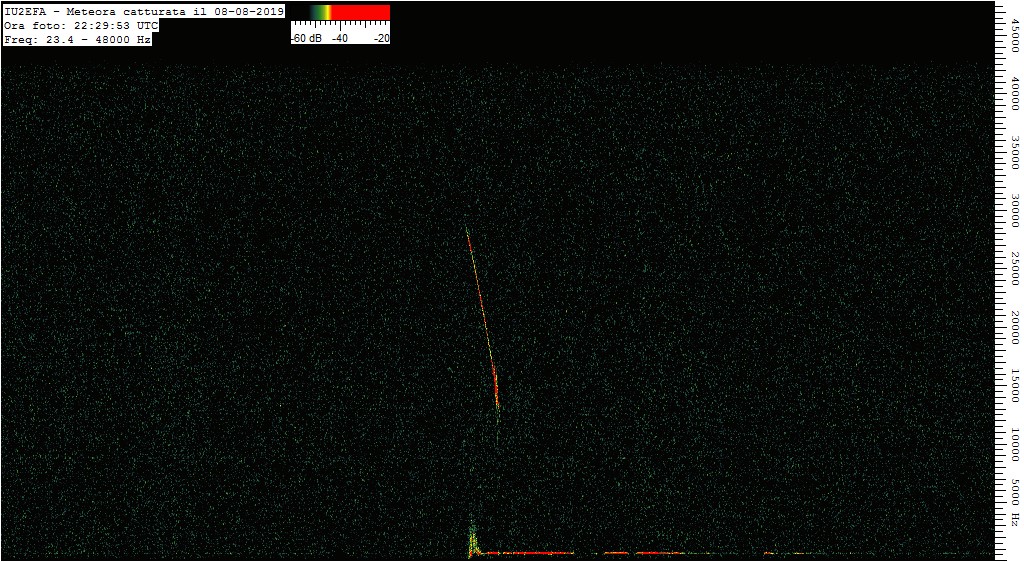Image resolution: width=1024 pixels, height=562 pixels.
Task: Click the "-60 dB" scale label
Action: (x=307, y=39)
